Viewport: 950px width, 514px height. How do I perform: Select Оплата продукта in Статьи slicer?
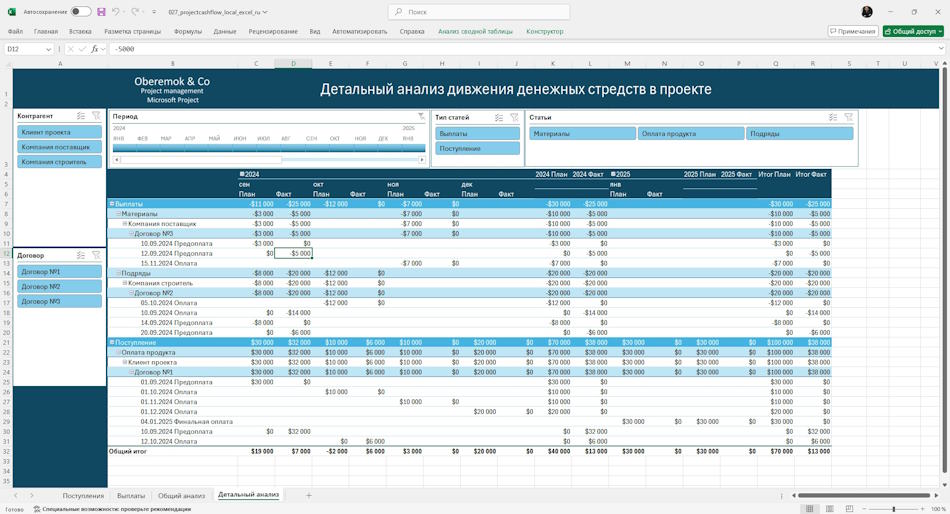(x=691, y=134)
